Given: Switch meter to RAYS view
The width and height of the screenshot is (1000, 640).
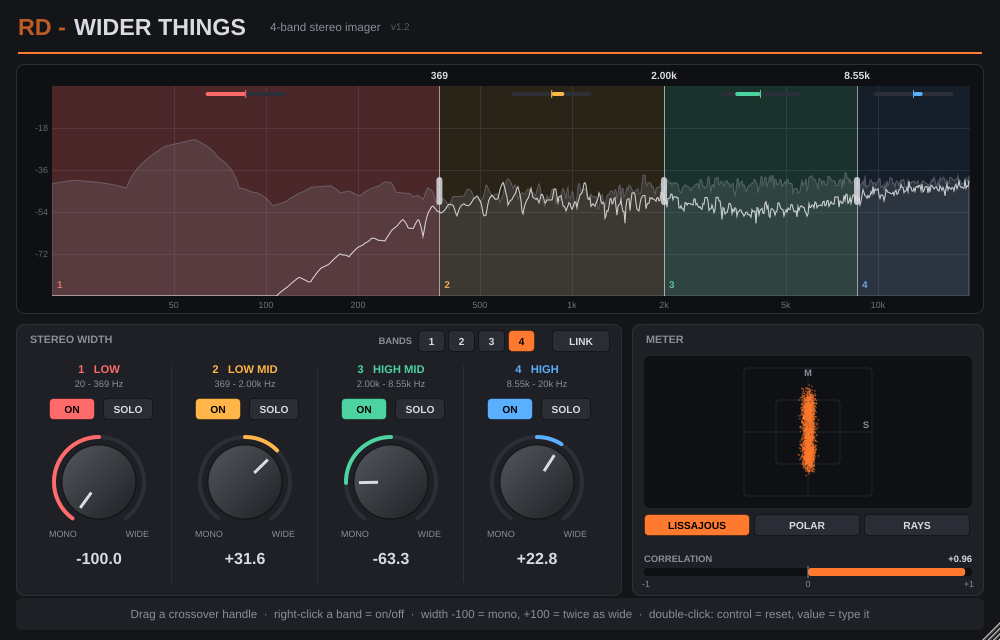Looking at the screenshot, I should point(917,525).
